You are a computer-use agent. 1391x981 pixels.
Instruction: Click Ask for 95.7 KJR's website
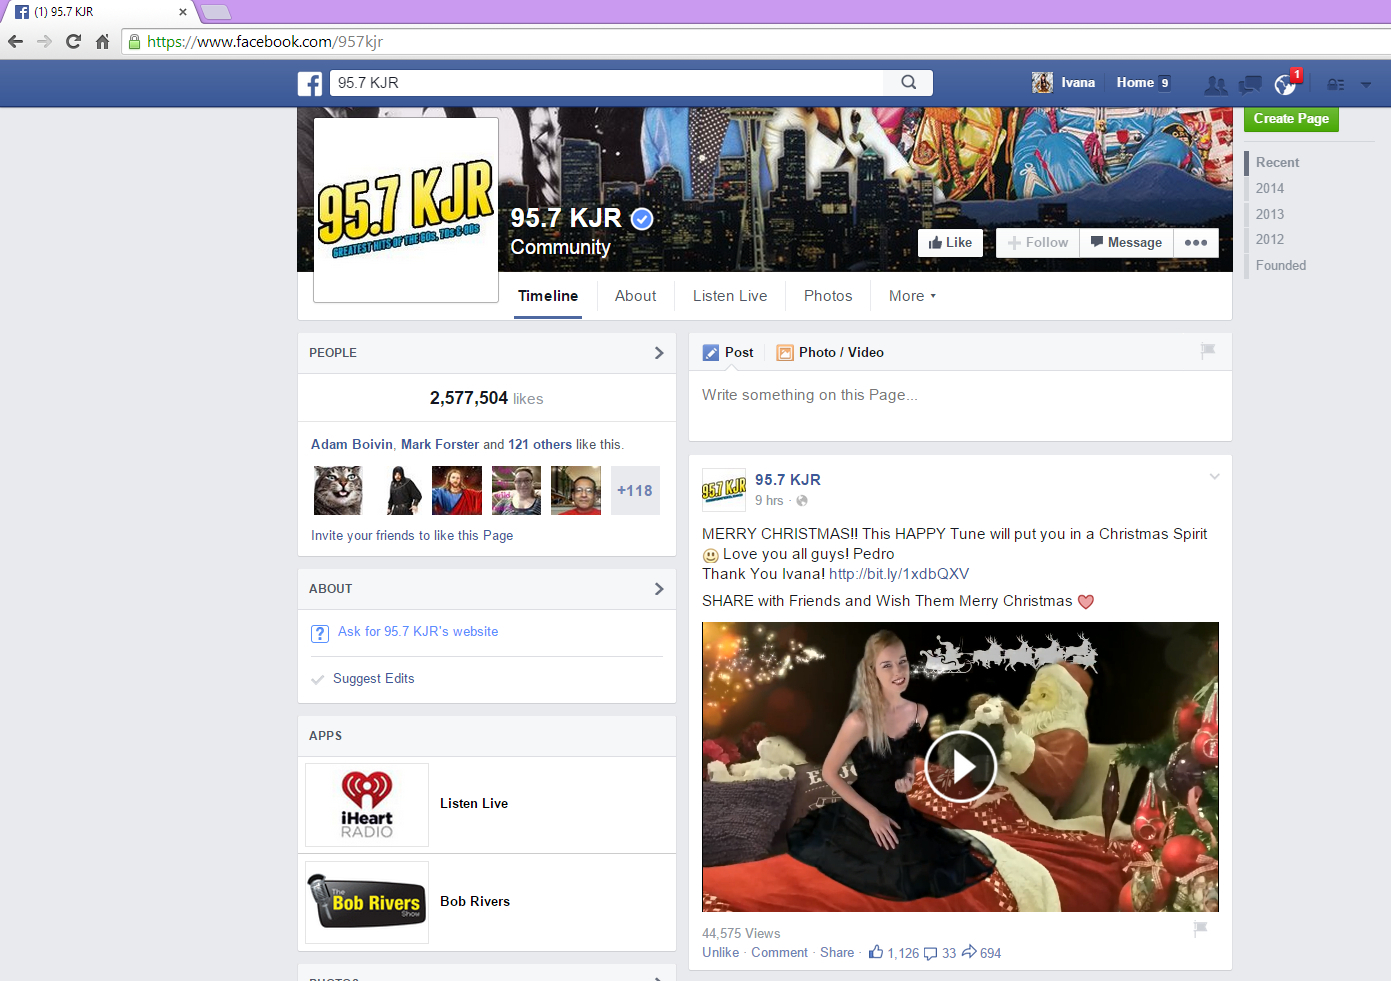(x=418, y=631)
